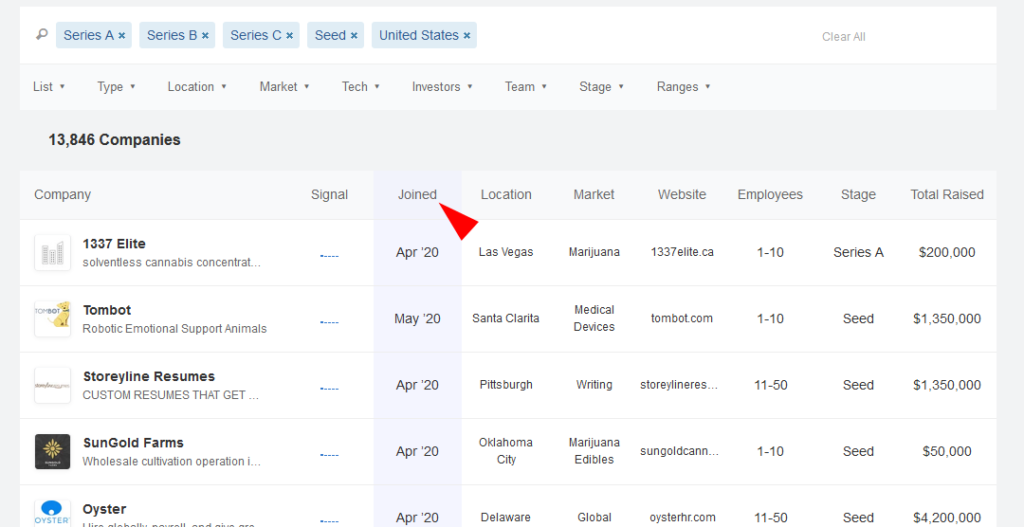The width and height of the screenshot is (1024, 527).
Task: Click the 1337 Elite signal indicator
Action: pos(329,256)
